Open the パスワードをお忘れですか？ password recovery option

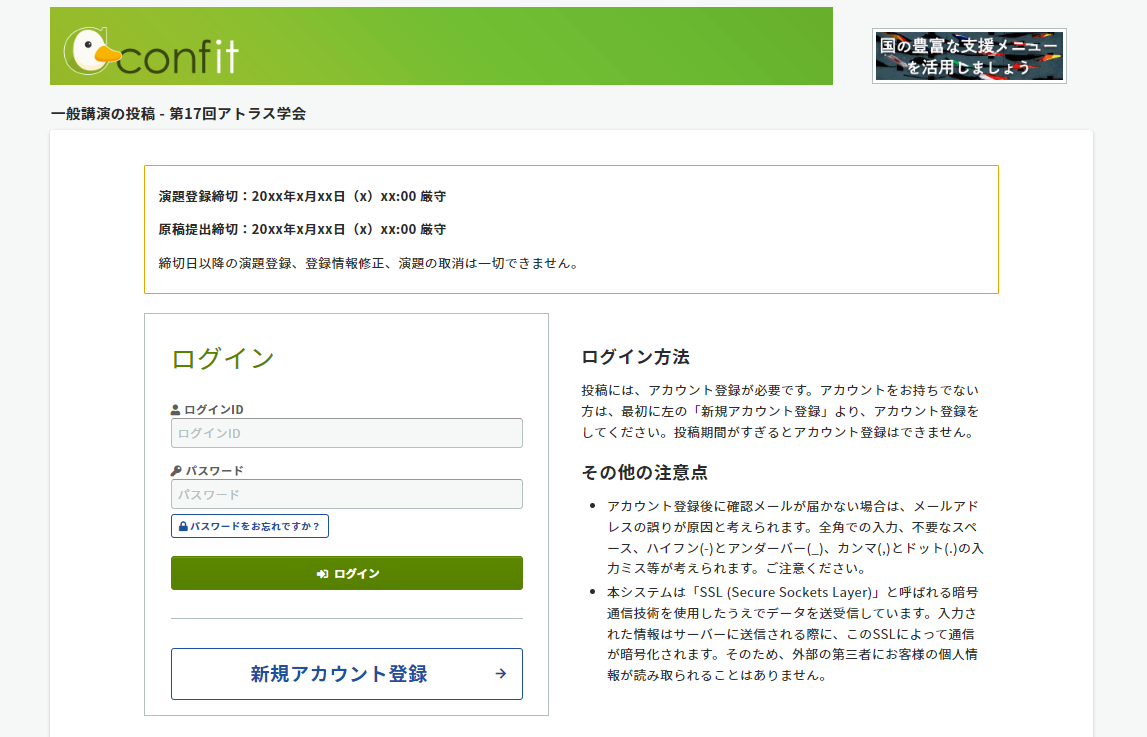247,525
